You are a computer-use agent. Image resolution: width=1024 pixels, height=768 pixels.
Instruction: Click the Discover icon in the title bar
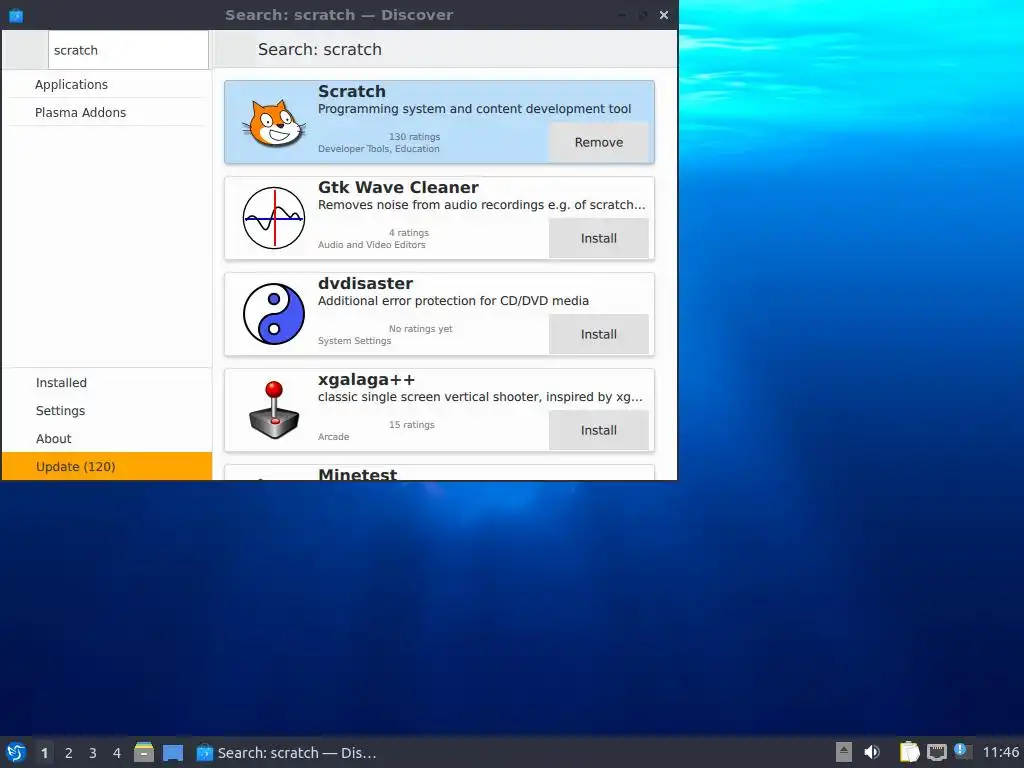(16, 15)
